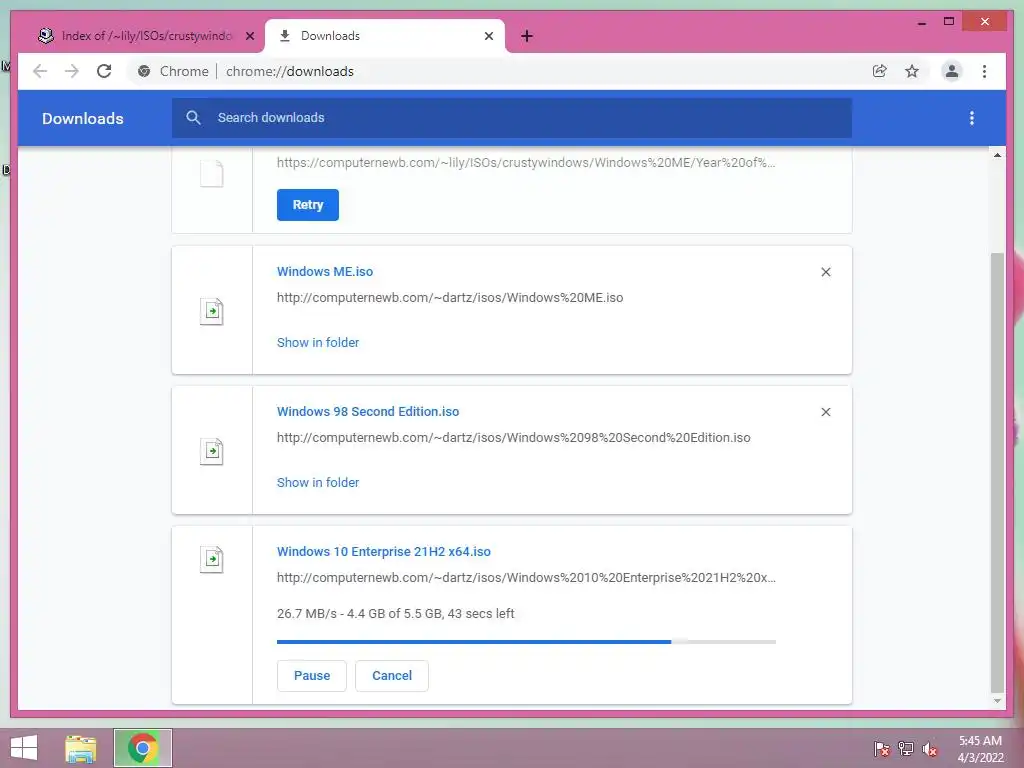Open Chrome's three-dot main menu

tap(984, 71)
